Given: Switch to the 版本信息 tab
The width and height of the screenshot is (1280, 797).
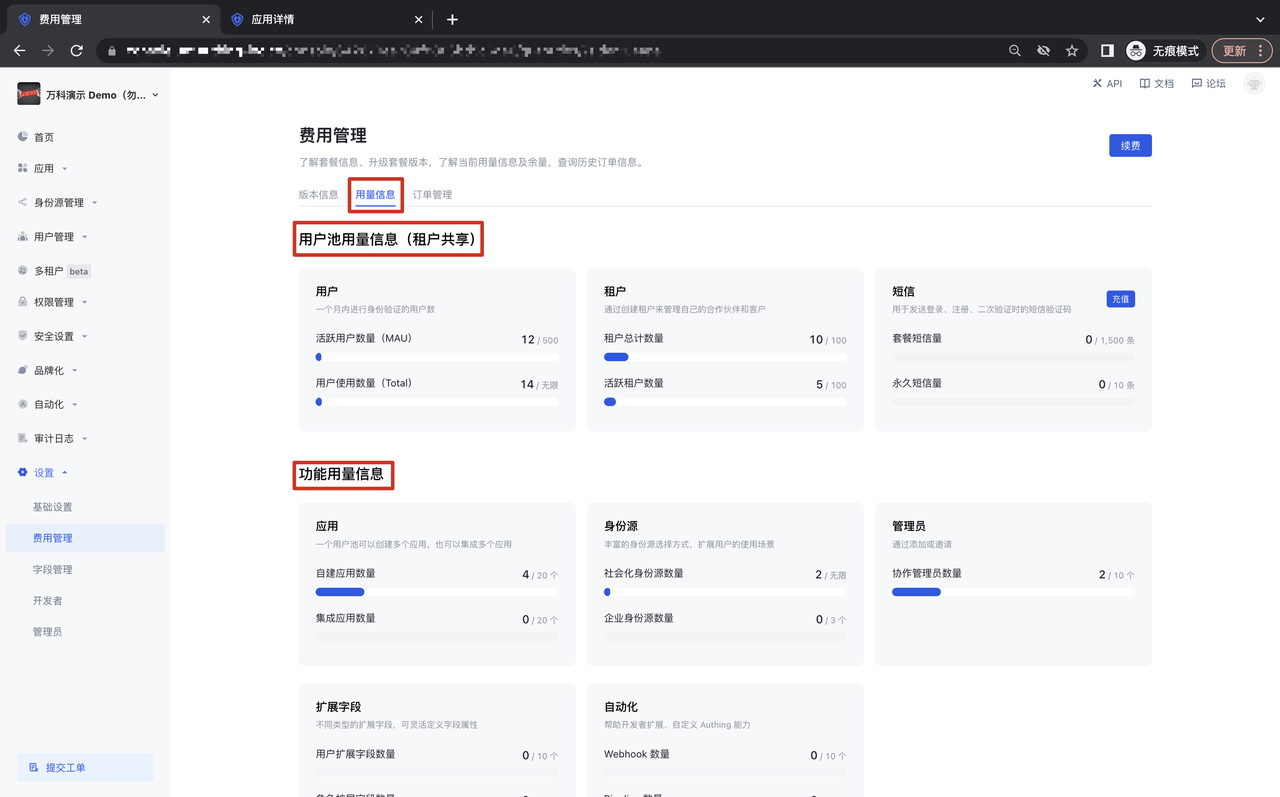Looking at the screenshot, I should click(x=318, y=195).
